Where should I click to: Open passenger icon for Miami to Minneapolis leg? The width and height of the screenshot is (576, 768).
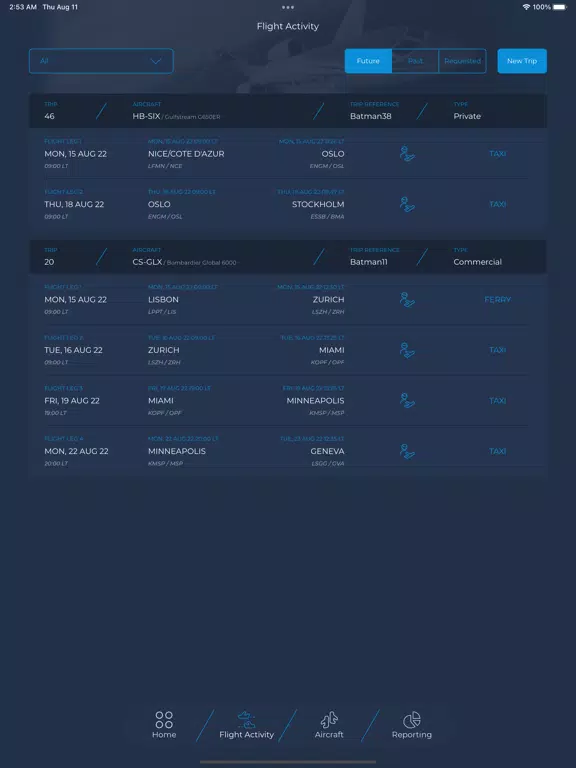(x=407, y=401)
